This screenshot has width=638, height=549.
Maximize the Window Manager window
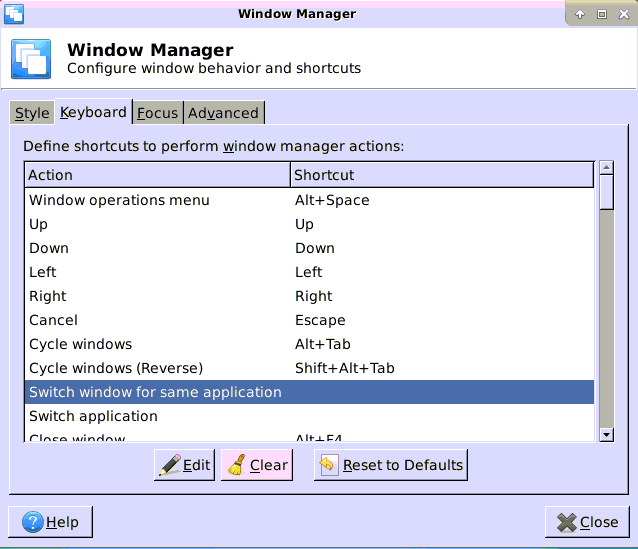[602, 15]
